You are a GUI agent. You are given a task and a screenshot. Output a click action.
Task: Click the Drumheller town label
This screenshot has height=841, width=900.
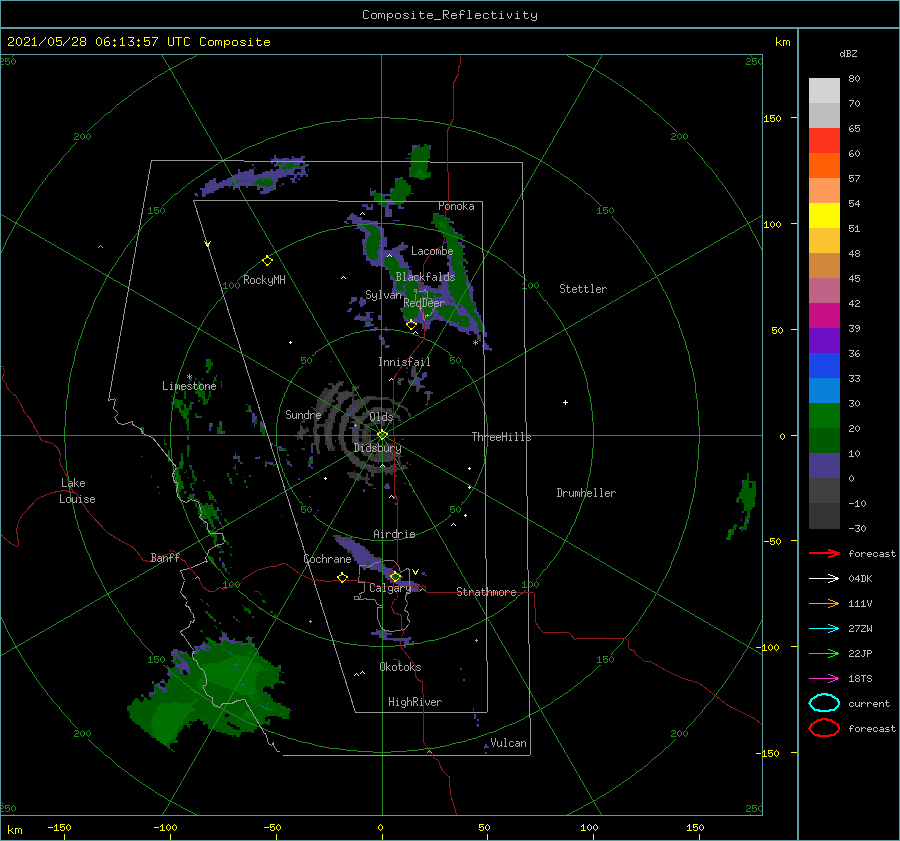586,493
